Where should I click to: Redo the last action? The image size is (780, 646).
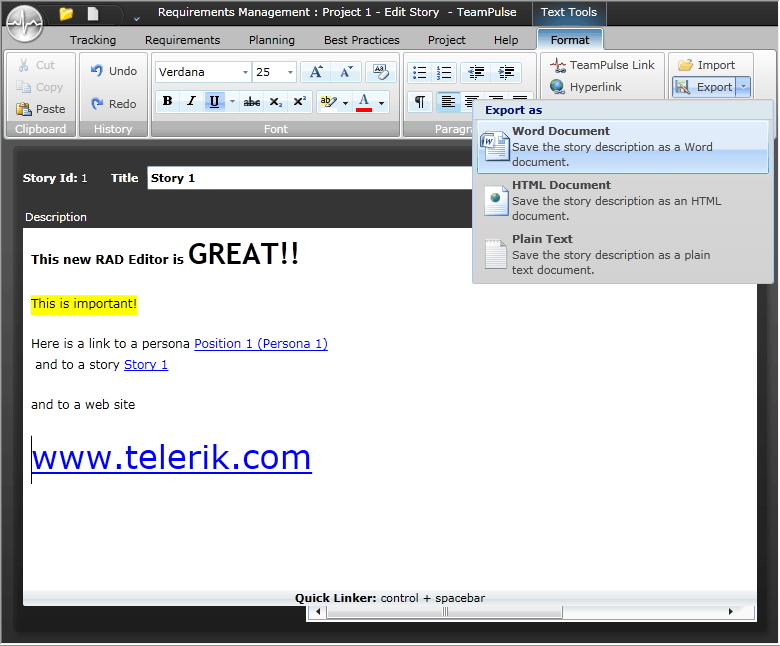114,104
